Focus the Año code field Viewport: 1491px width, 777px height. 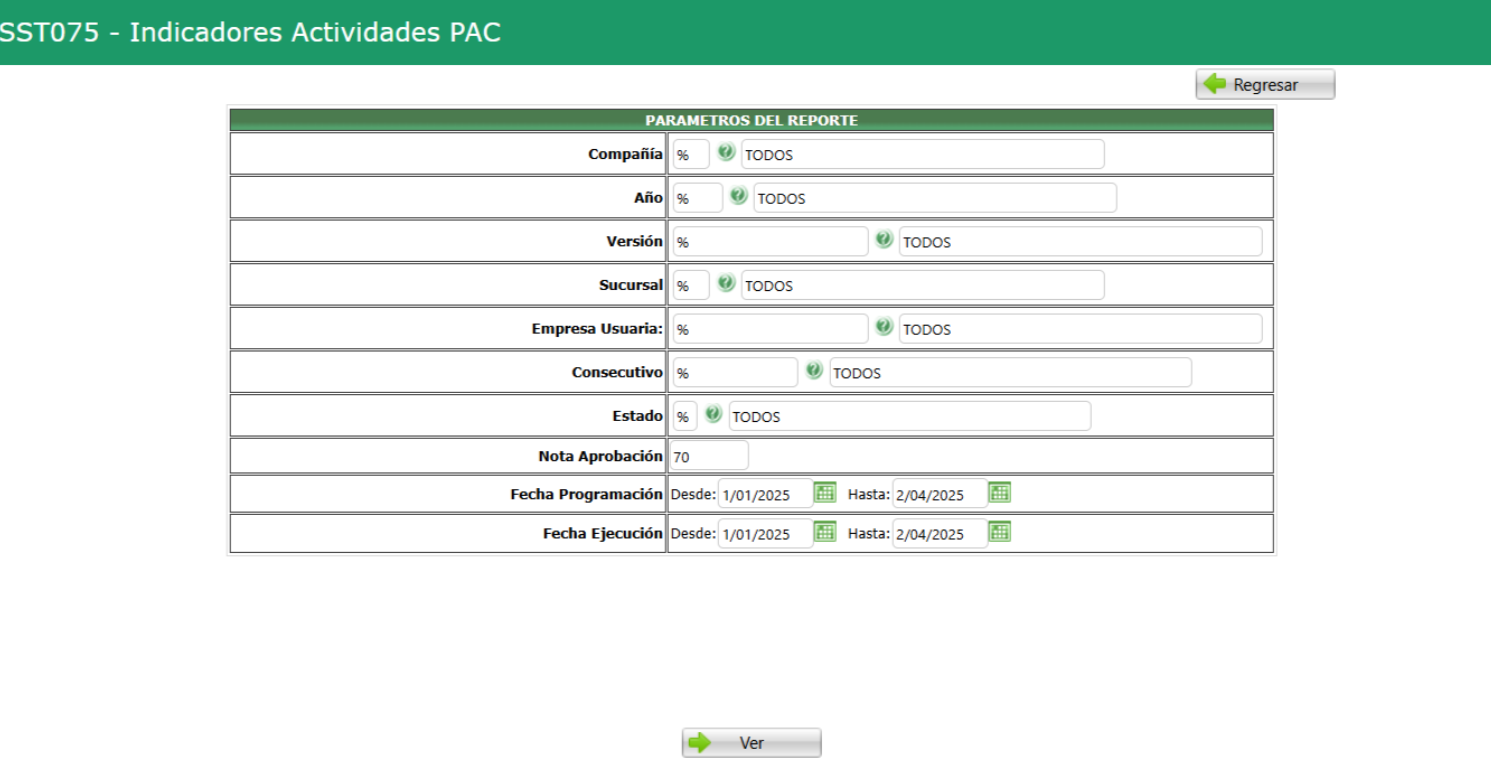(697, 198)
